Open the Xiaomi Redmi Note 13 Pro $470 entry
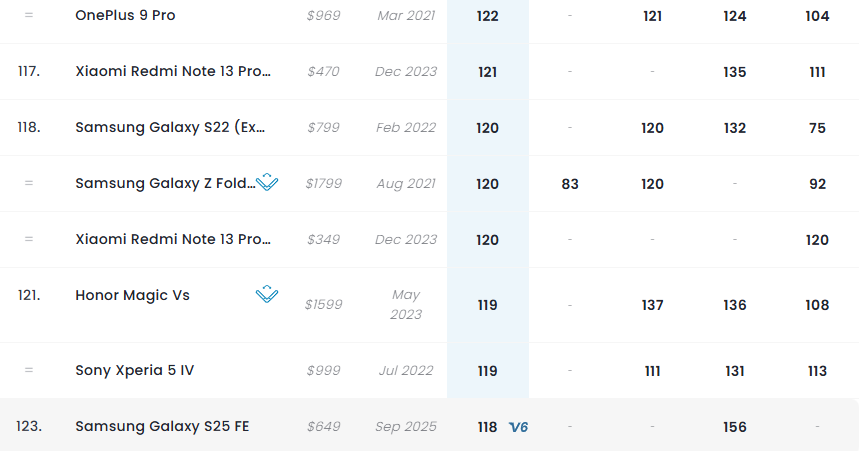 173,72
